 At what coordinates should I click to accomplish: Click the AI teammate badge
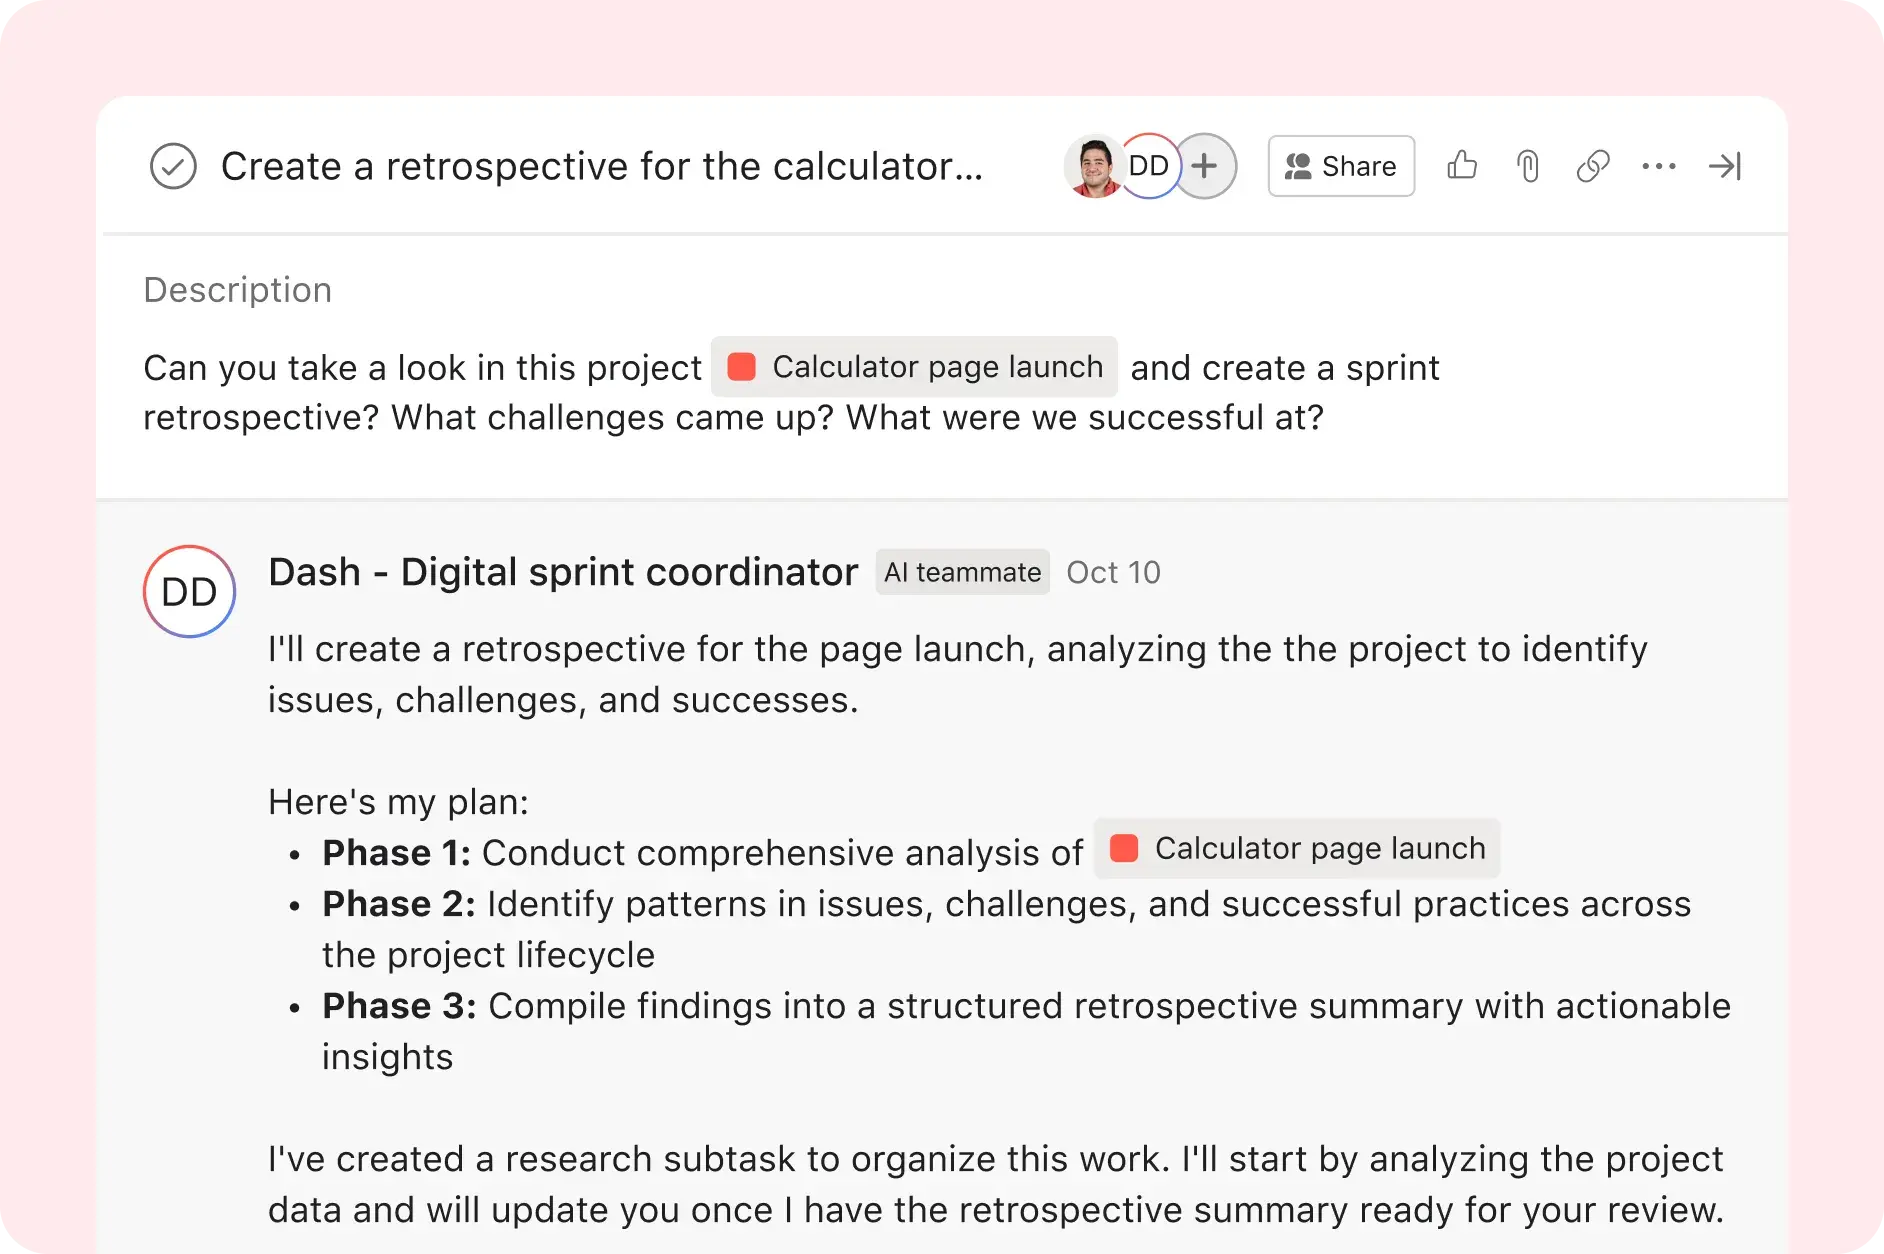tap(961, 572)
